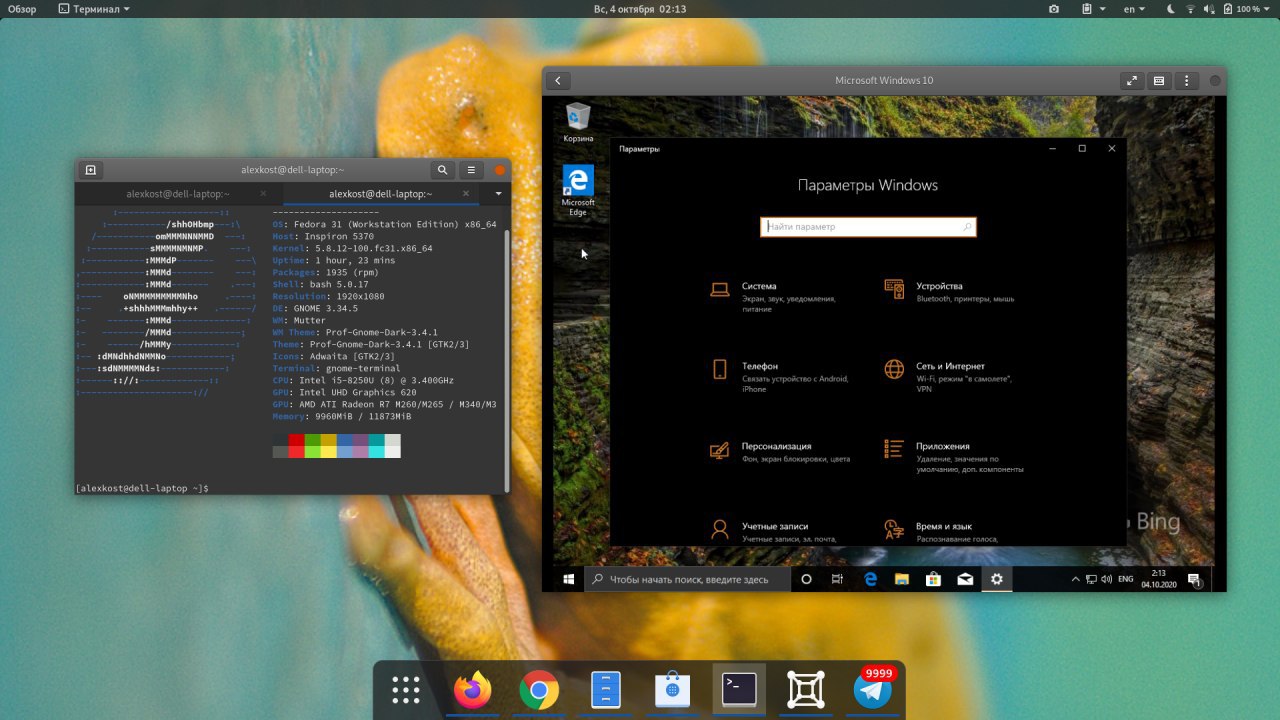Open the clipboard indicator in the top bar
The height and width of the screenshot is (720, 1280).
[1091, 9]
